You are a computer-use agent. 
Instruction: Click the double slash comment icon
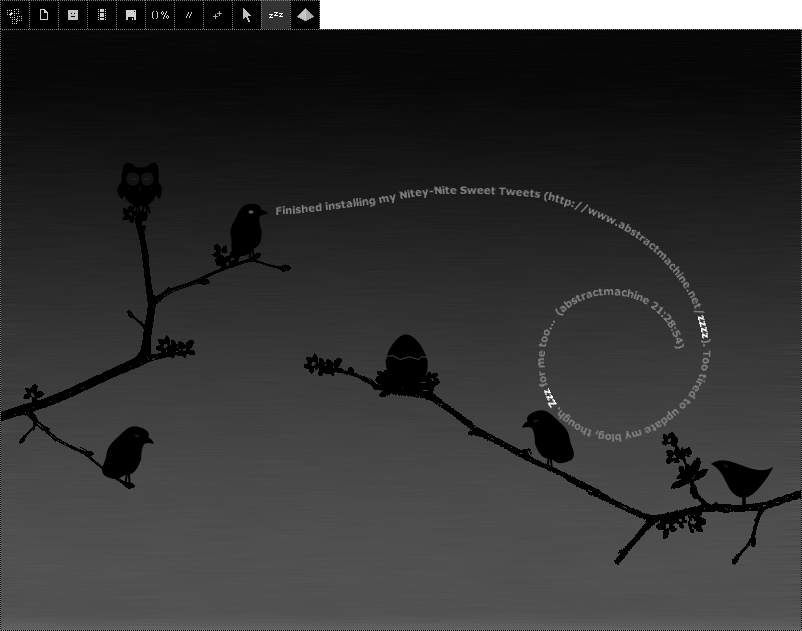tap(189, 15)
